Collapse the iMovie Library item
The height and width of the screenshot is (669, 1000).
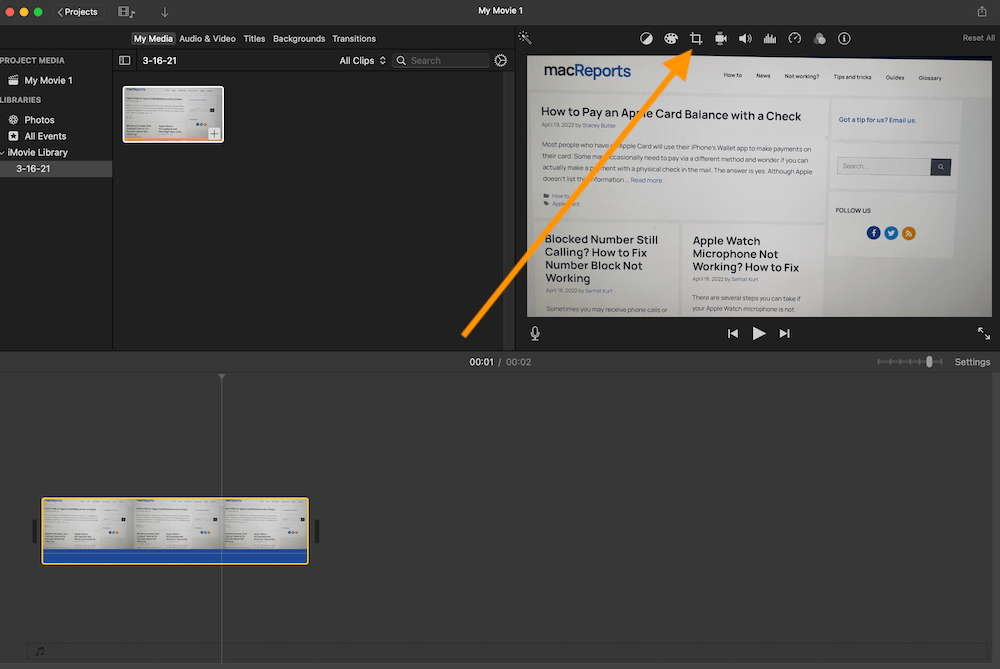click(3, 152)
